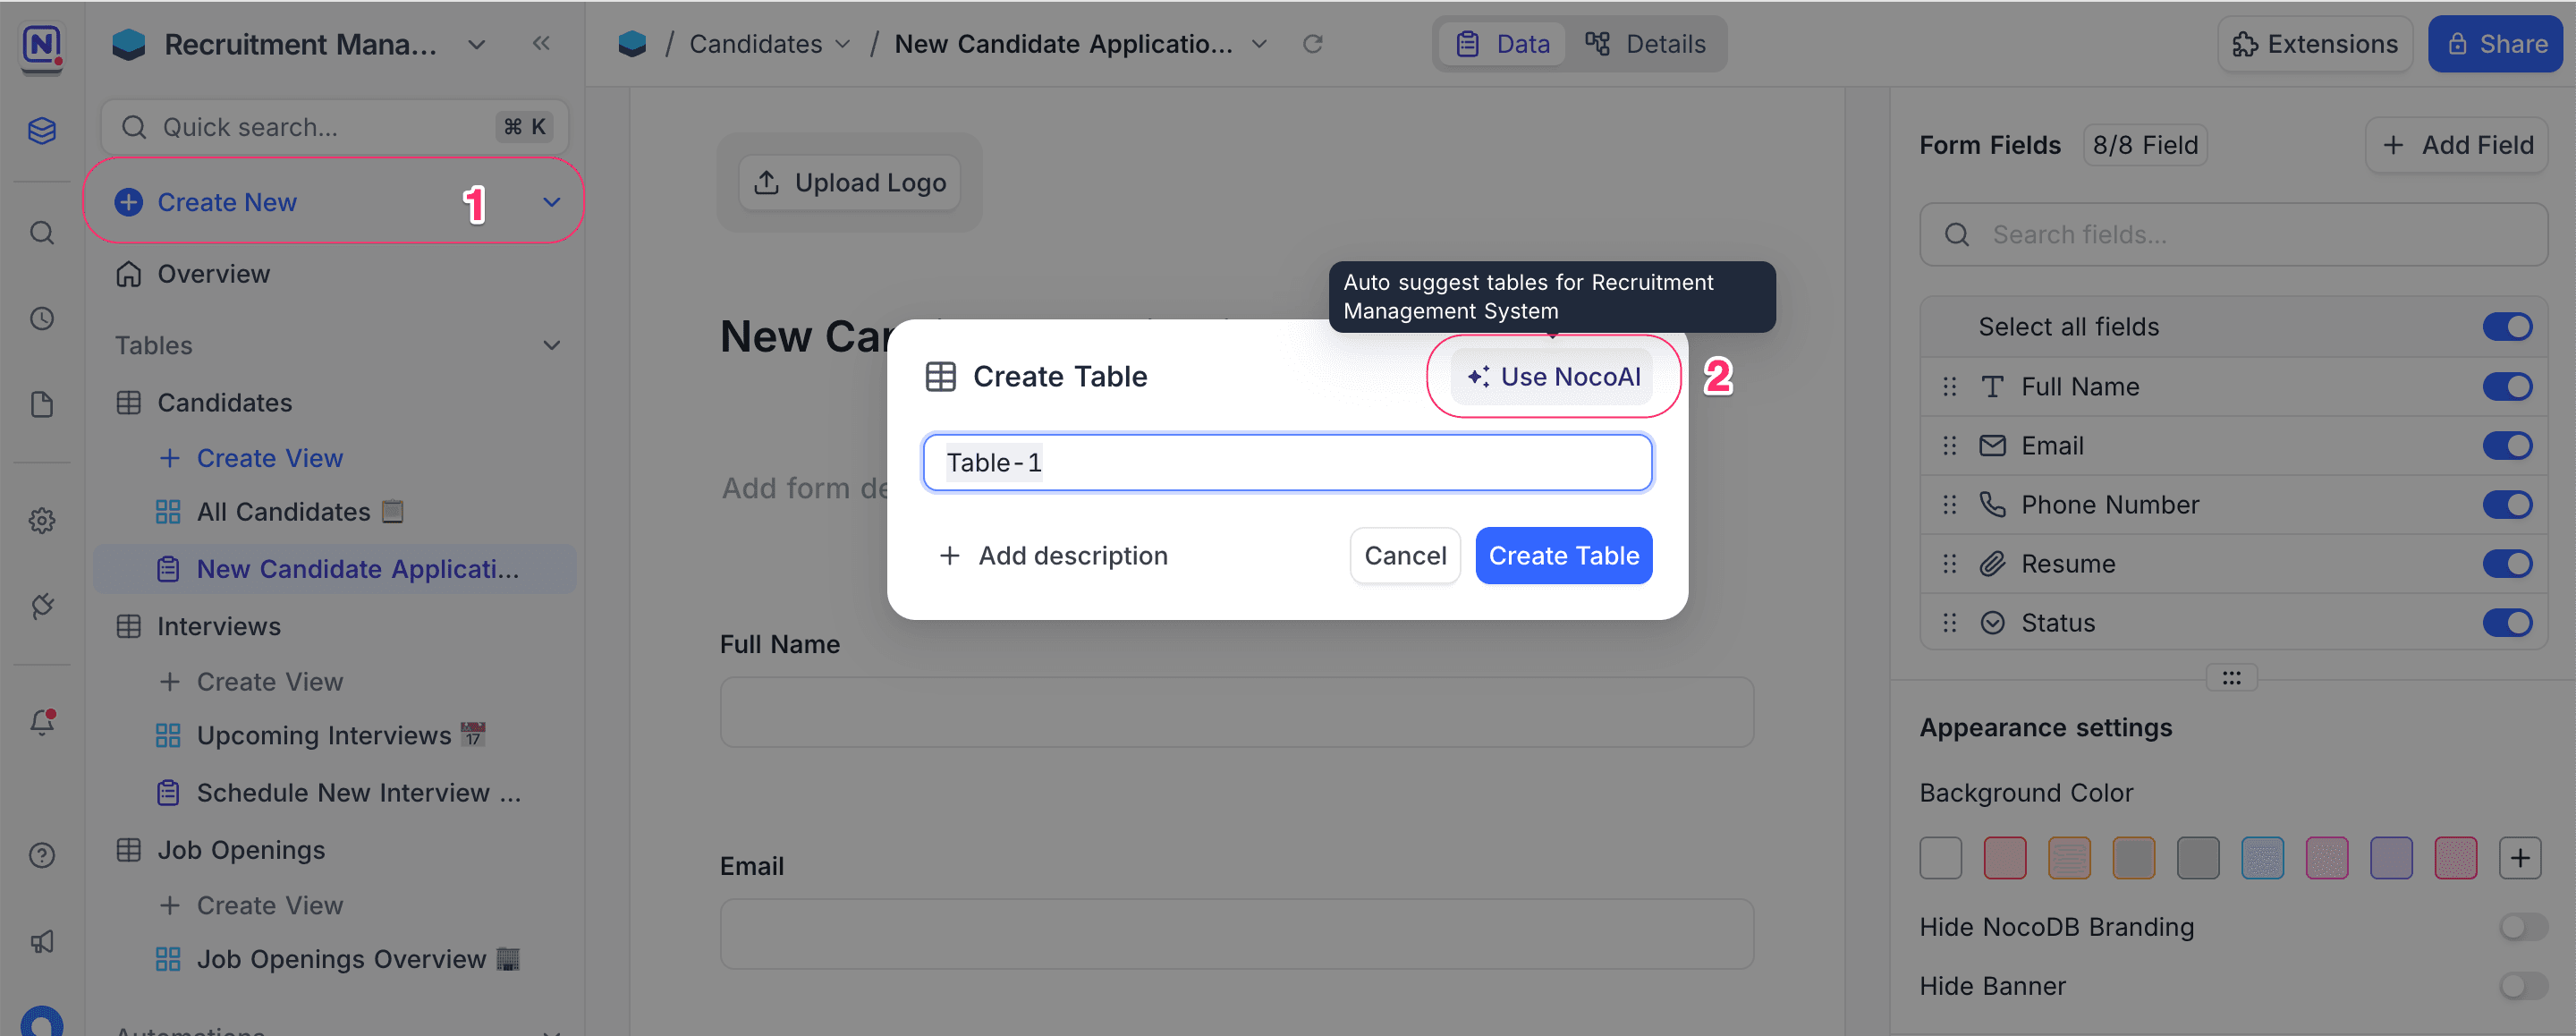Collapse the Tables section
This screenshot has width=2576, height=1036.
(x=551, y=344)
